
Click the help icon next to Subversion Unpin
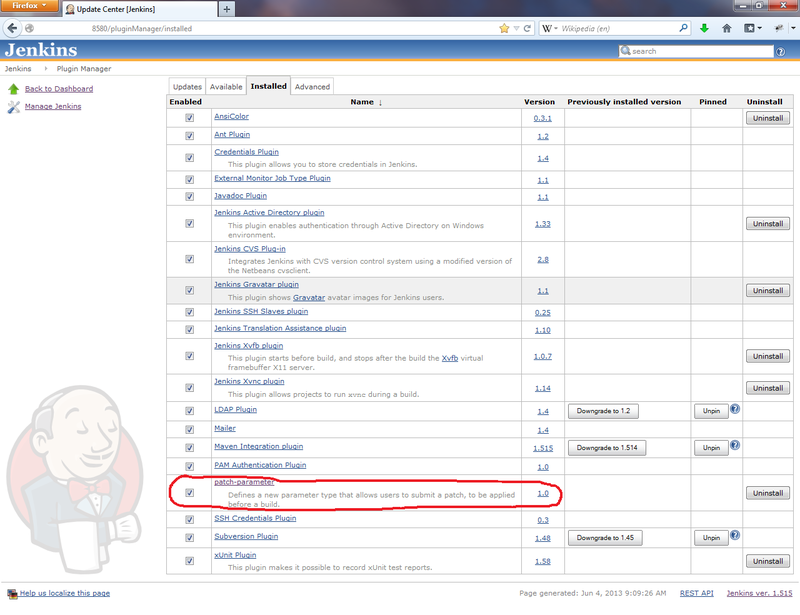tap(735, 535)
